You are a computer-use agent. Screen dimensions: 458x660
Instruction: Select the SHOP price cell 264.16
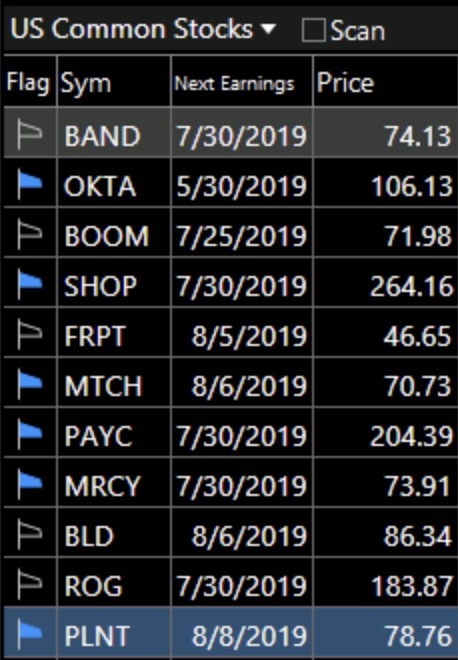(412, 287)
